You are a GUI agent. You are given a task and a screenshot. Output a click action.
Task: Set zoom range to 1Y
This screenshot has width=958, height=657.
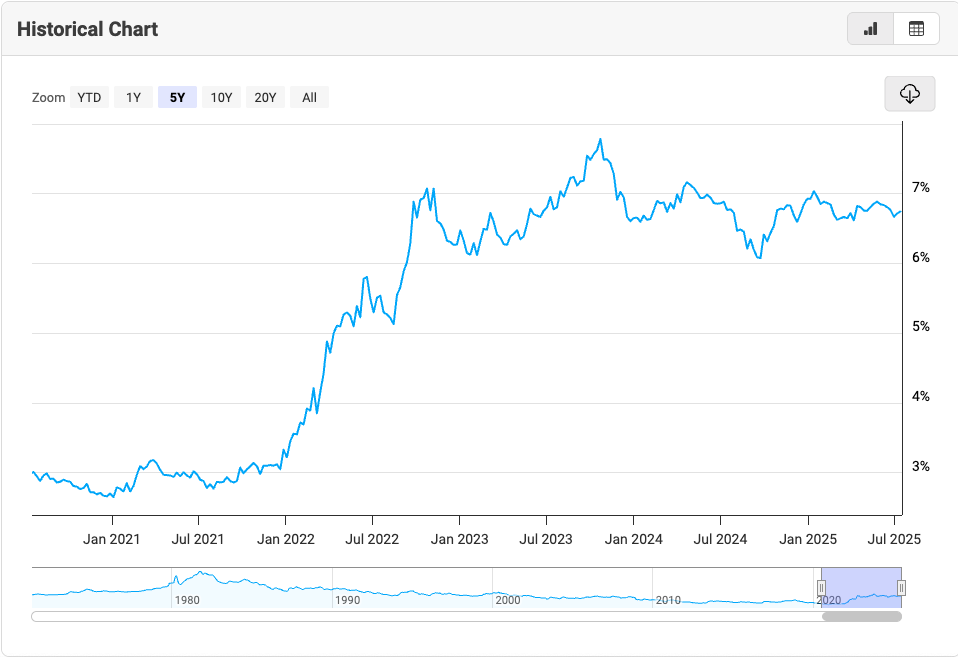coord(133,97)
